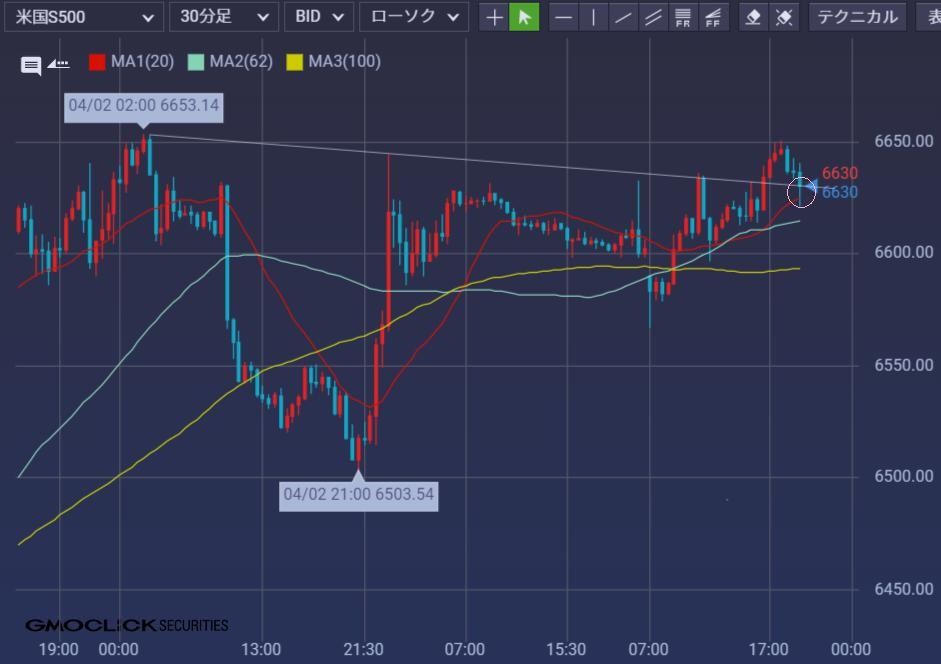Select the arrow pointer tool
Image resolution: width=941 pixels, height=664 pixels.
tap(524, 17)
